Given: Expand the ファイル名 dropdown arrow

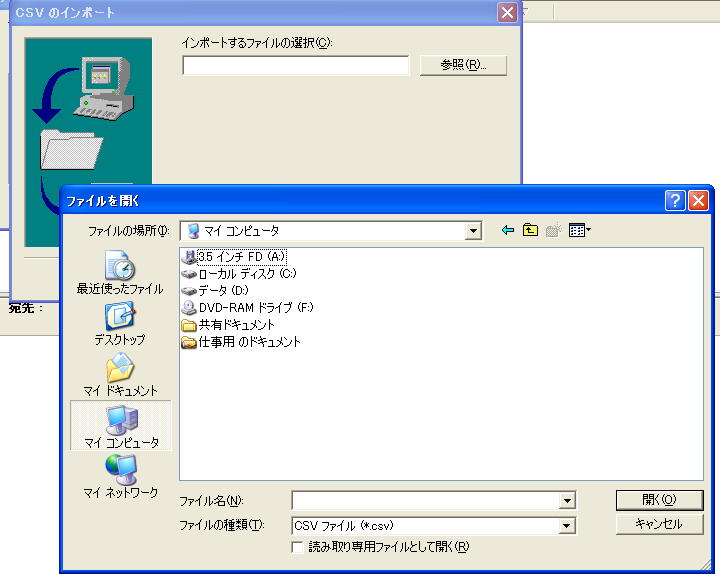Looking at the screenshot, I should 568,500.
